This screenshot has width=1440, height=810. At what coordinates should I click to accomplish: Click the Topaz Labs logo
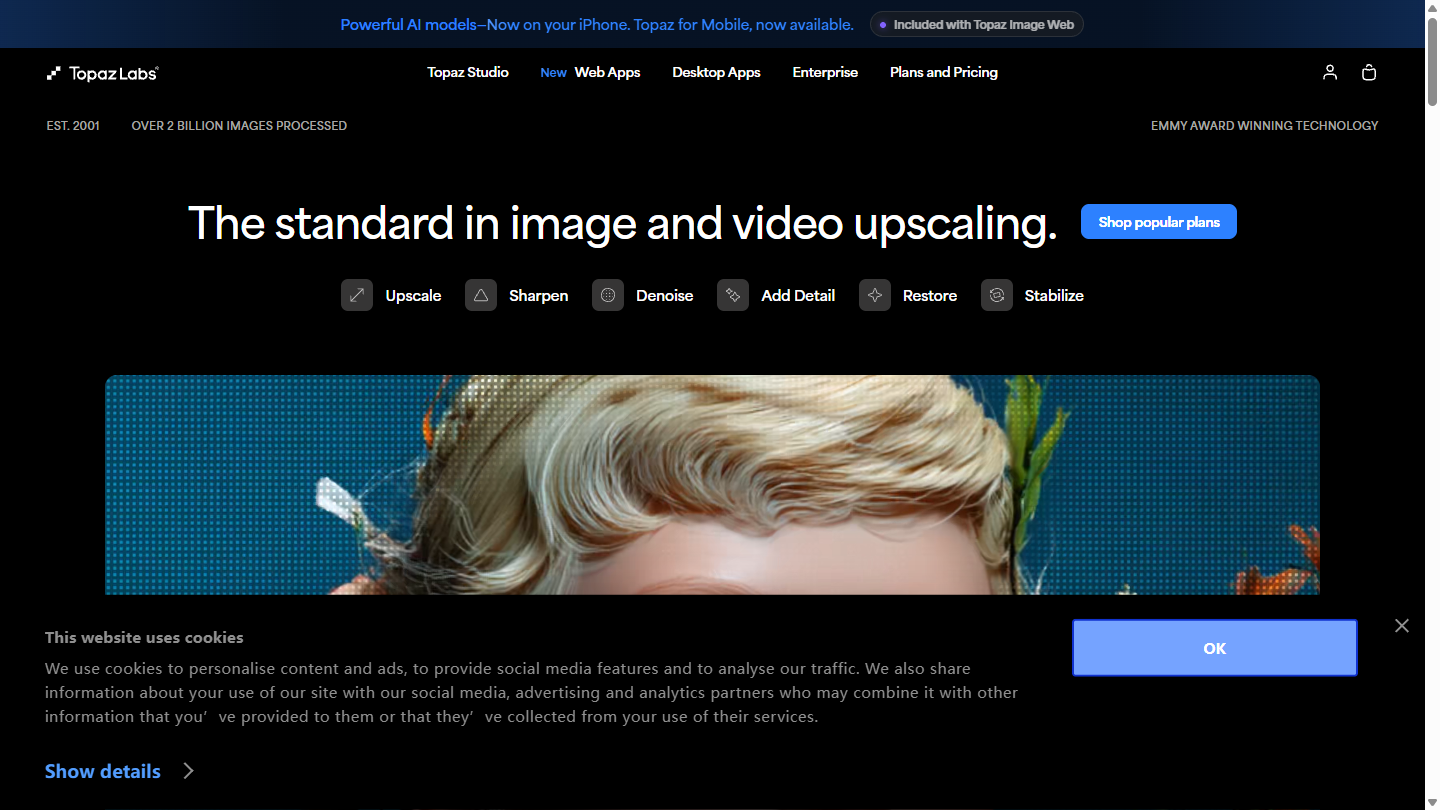(x=103, y=73)
